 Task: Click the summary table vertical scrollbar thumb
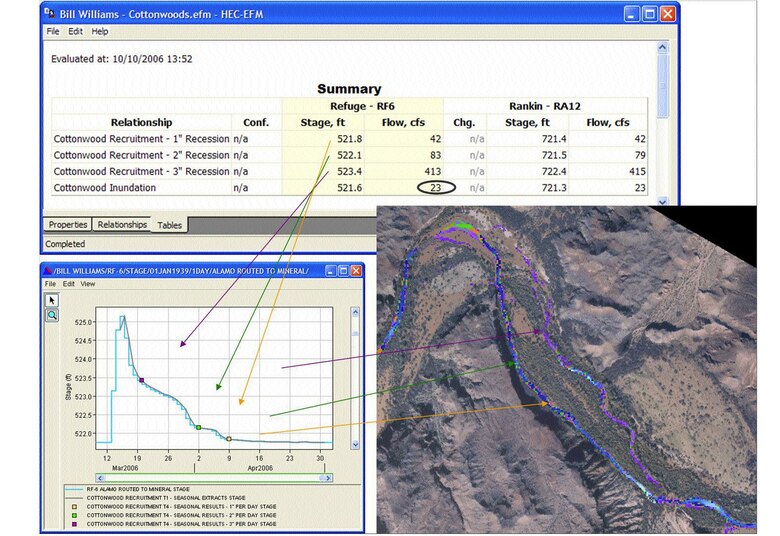[662, 86]
